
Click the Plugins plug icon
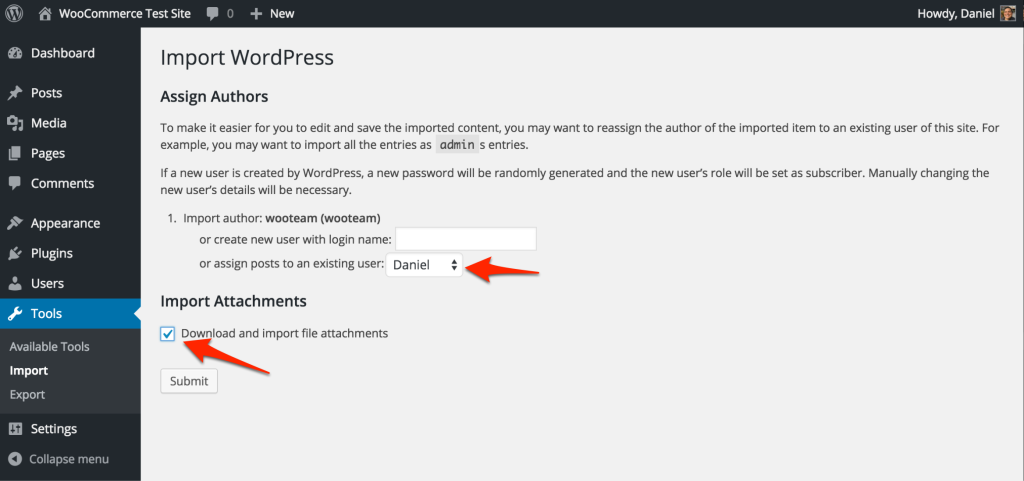point(15,254)
